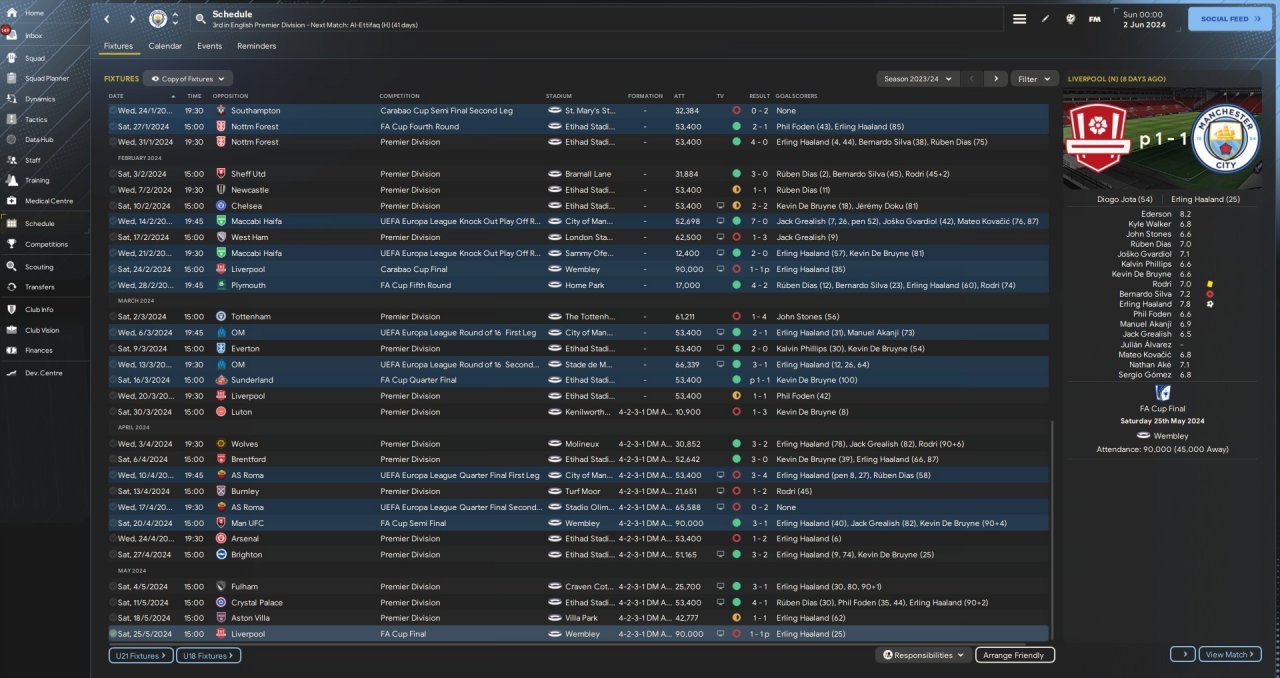
Task: Select the Man UFC FA Cup Semi Final row
Action: 578,523
